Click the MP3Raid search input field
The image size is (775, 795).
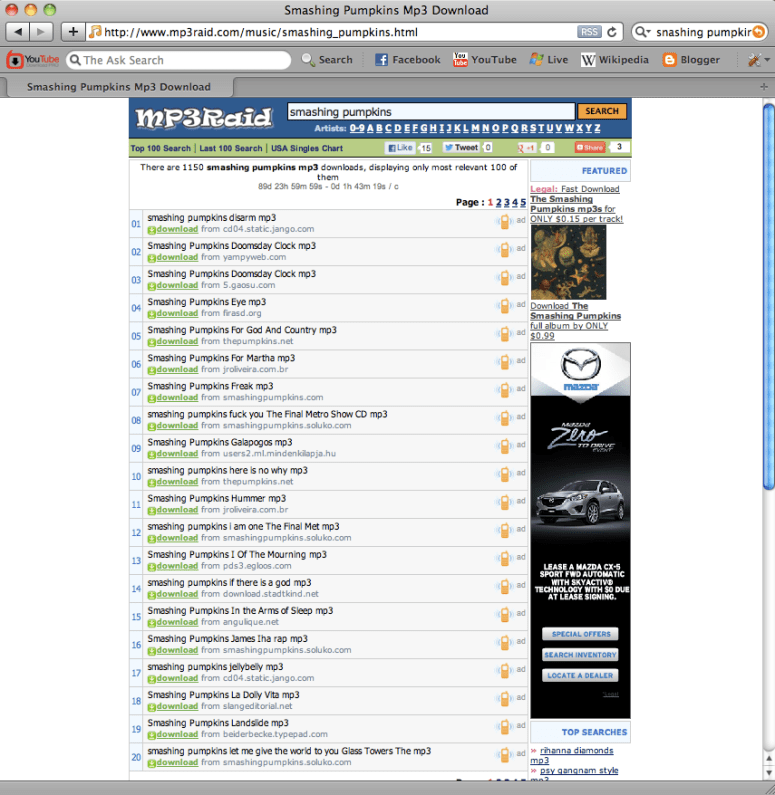click(430, 112)
